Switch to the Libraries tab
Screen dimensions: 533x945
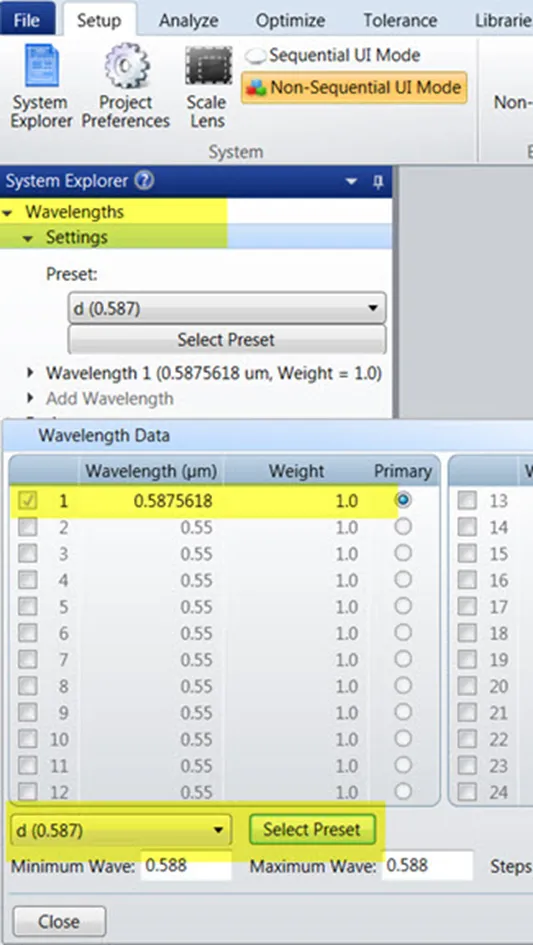coord(504,20)
